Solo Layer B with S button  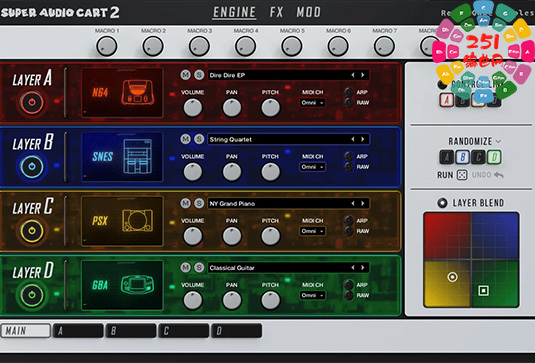pyautogui.click(x=199, y=139)
